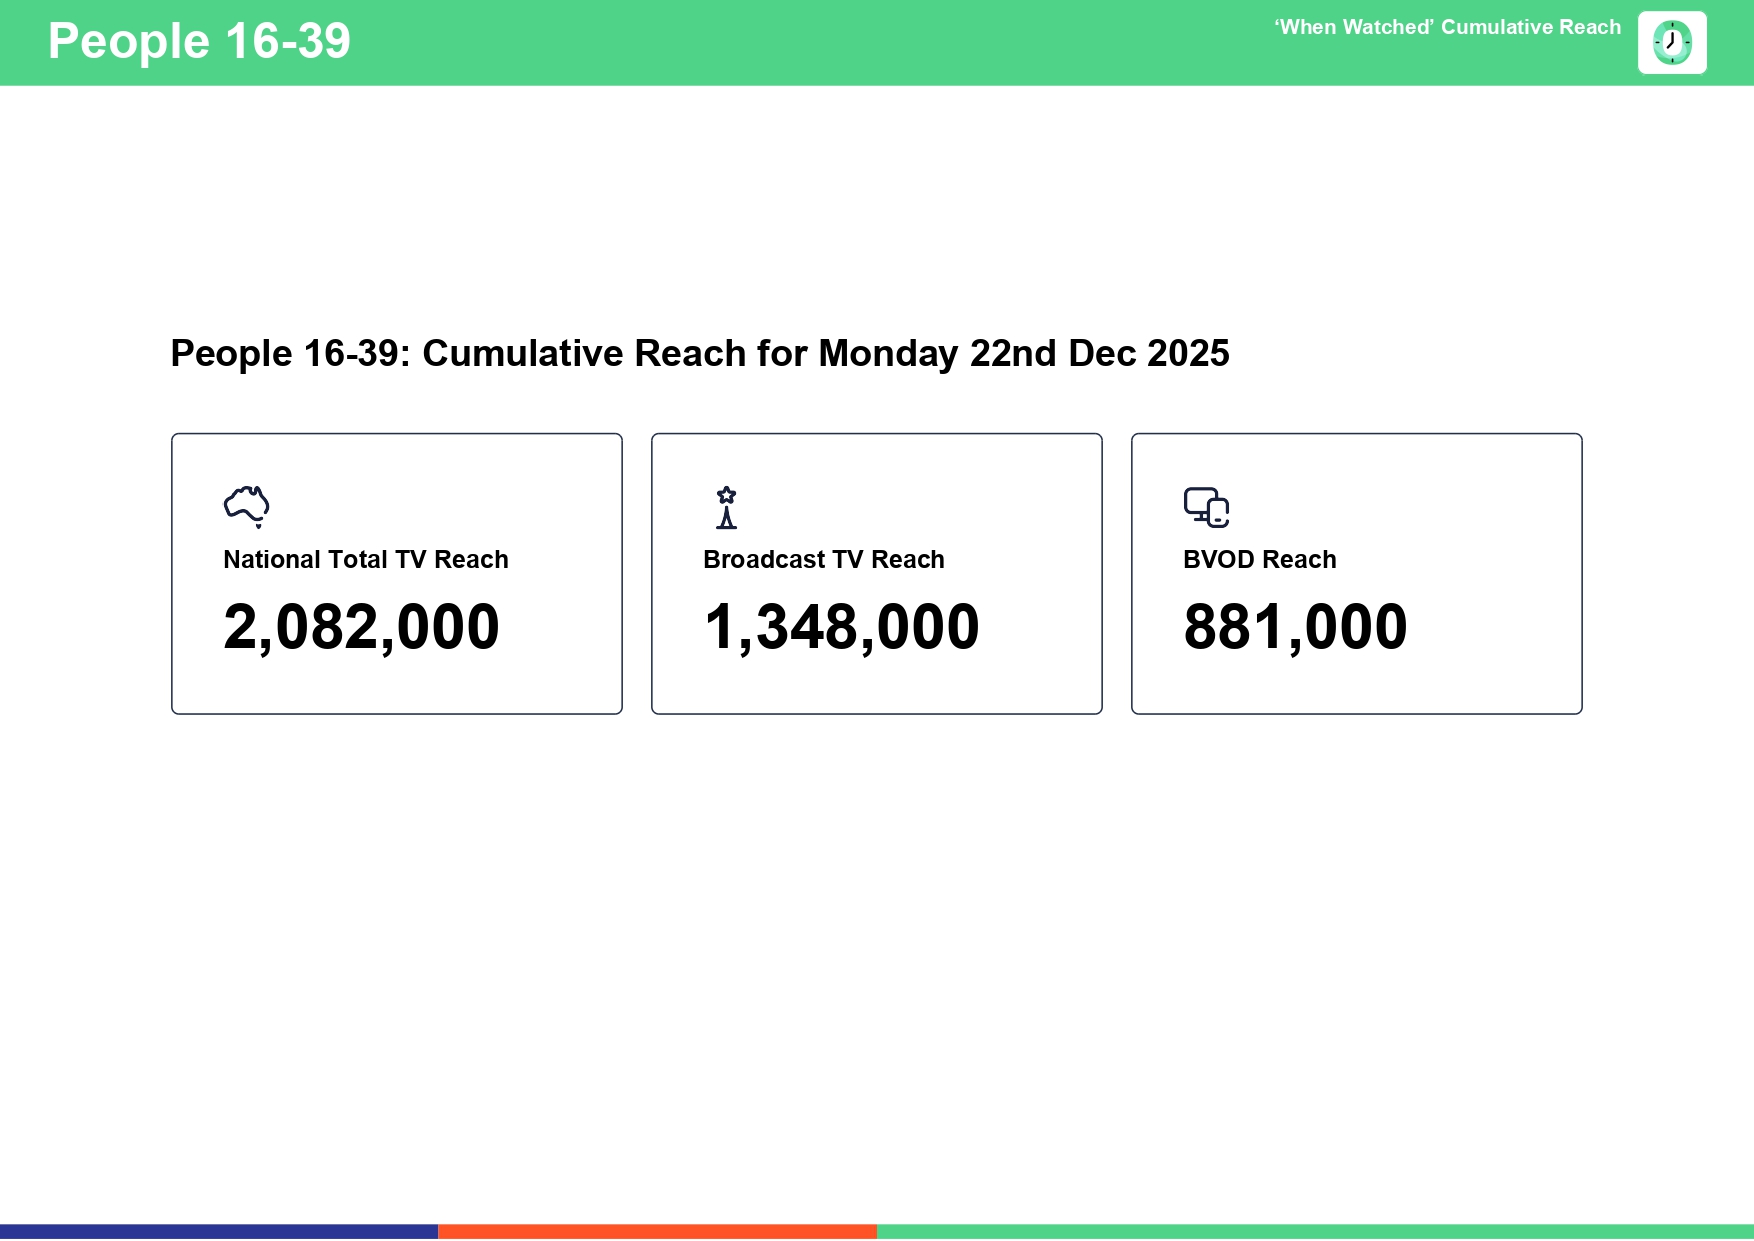Click the green segment of footer bar
This screenshot has height=1241, width=1754.
(x=1315, y=1232)
